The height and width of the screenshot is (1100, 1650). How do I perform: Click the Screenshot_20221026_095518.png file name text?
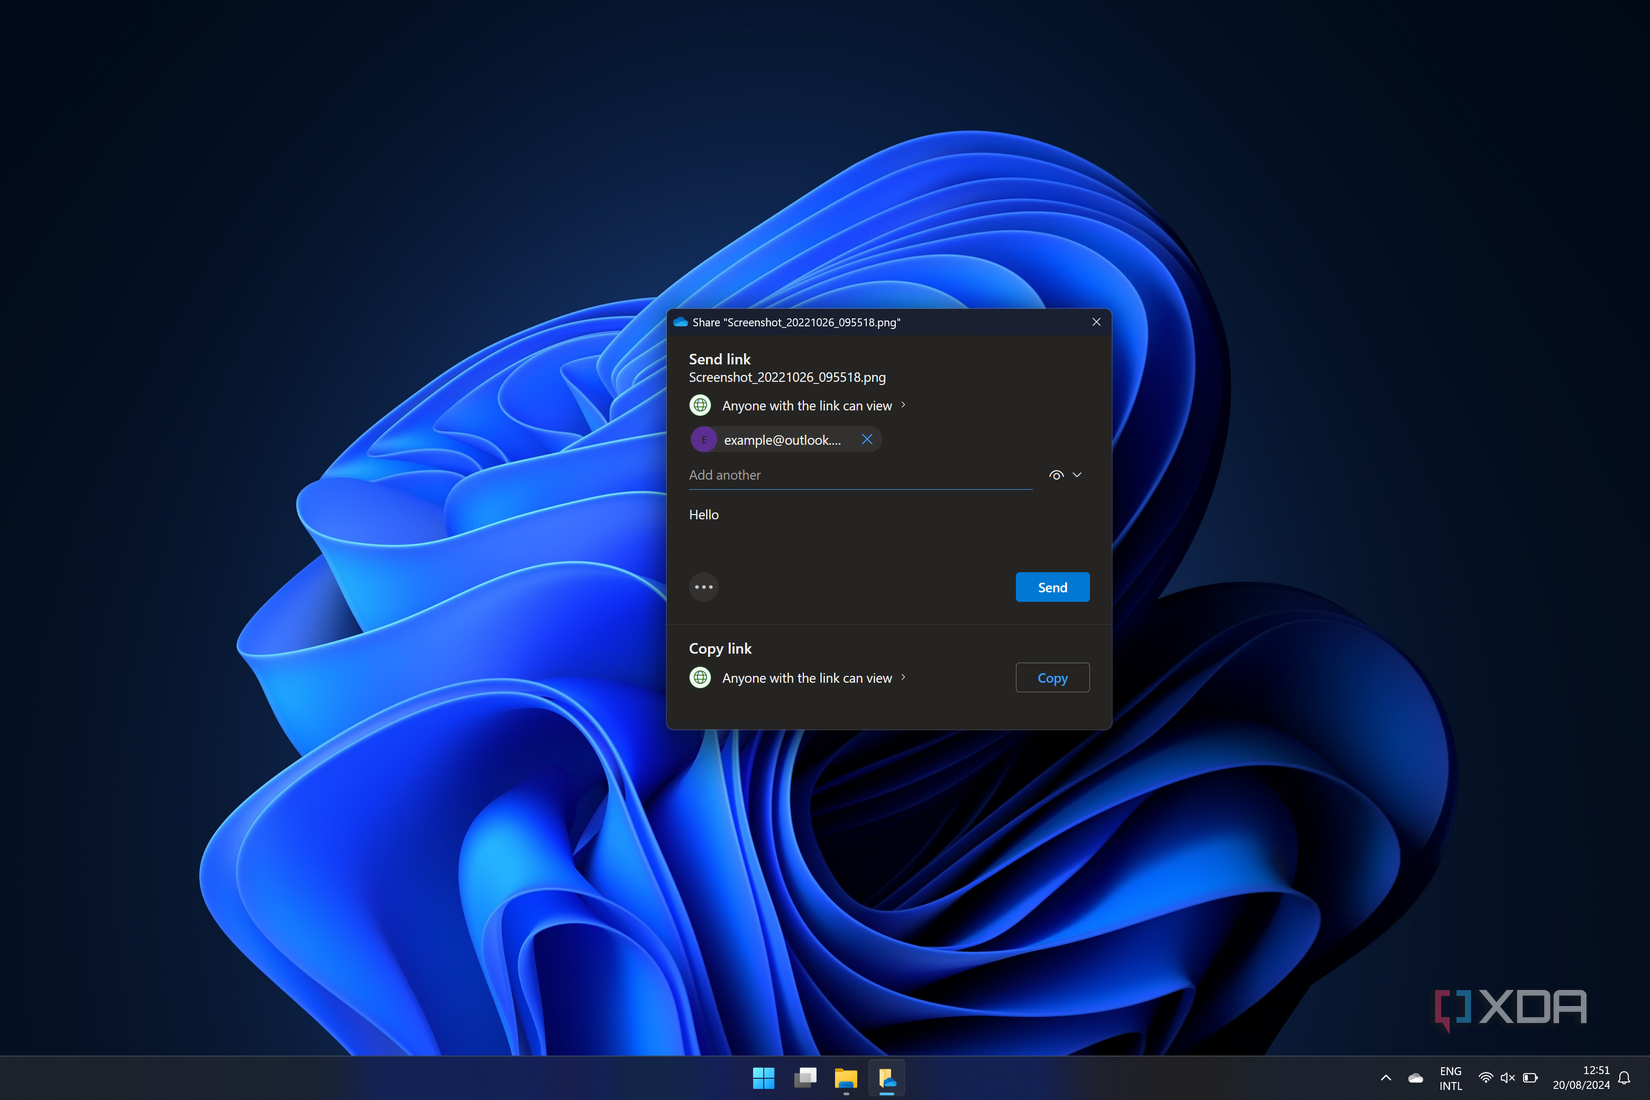pyautogui.click(x=787, y=377)
